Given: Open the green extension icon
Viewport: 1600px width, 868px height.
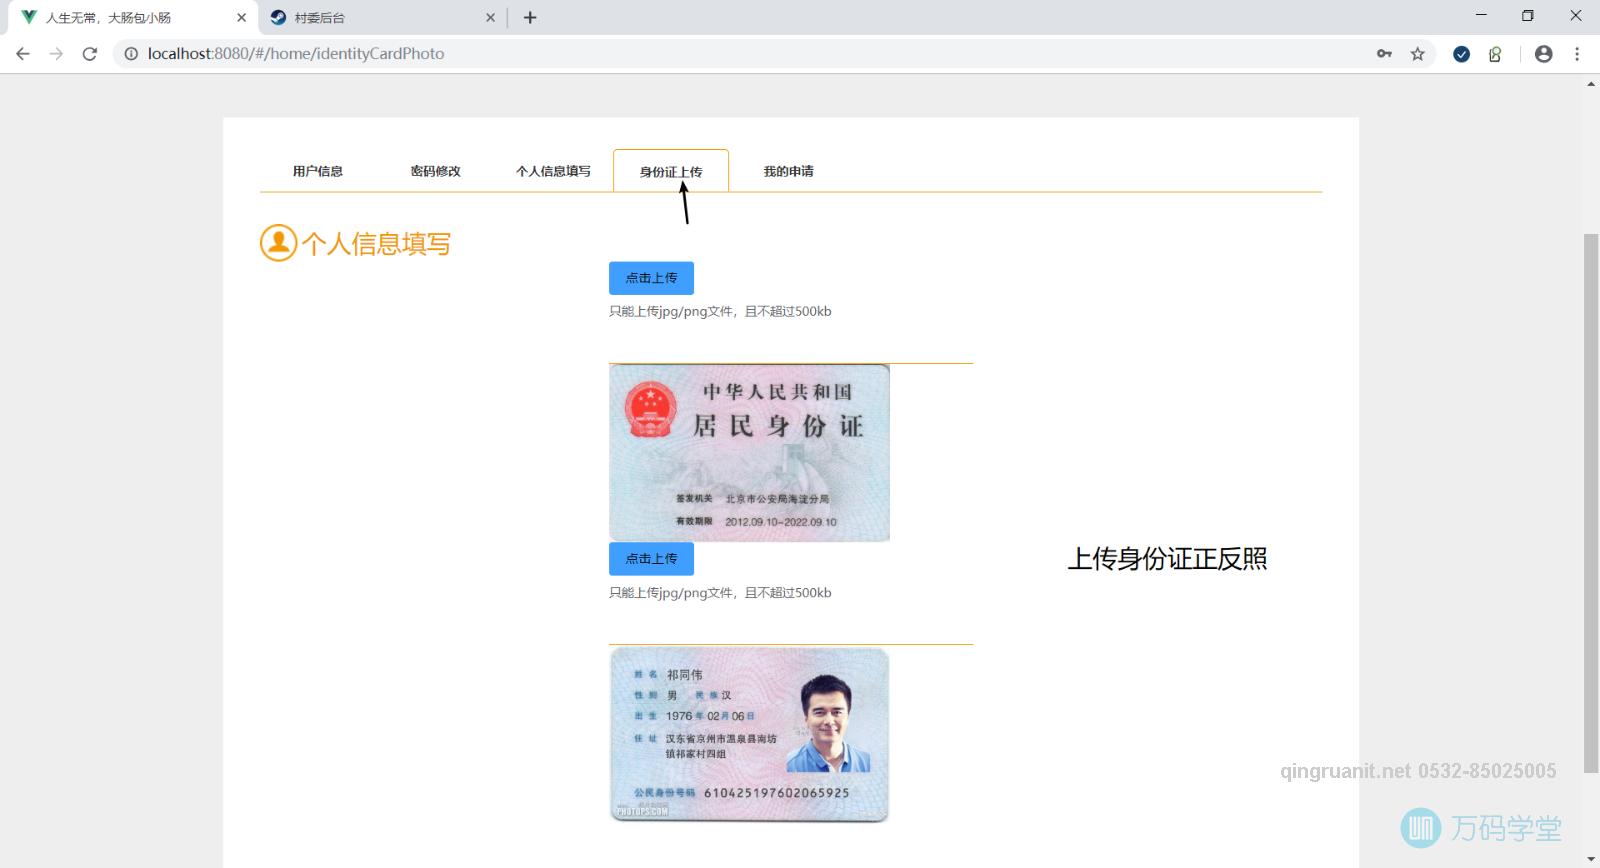Looking at the screenshot, I should point(1495,54).
